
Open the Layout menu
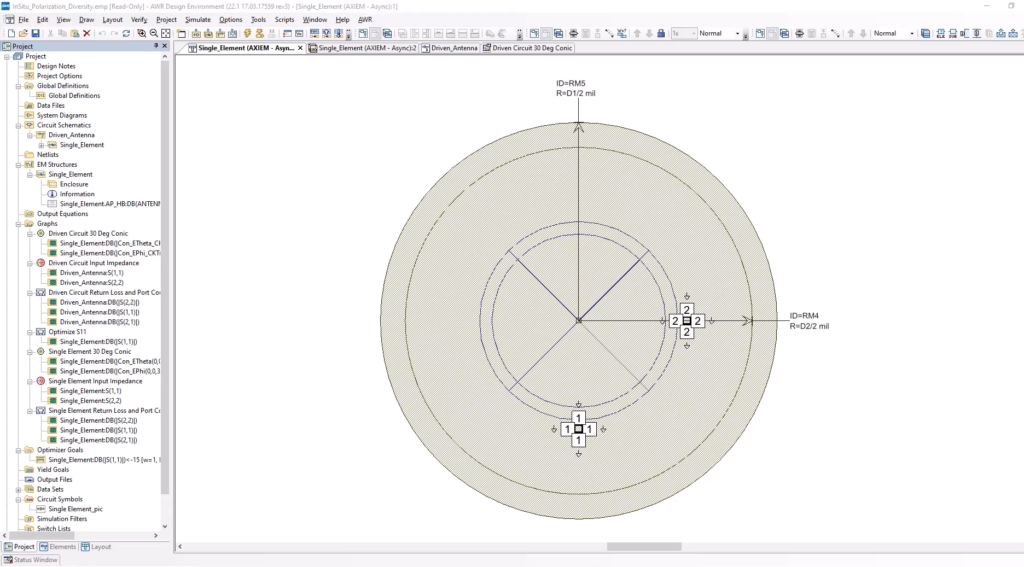[112, 20]
